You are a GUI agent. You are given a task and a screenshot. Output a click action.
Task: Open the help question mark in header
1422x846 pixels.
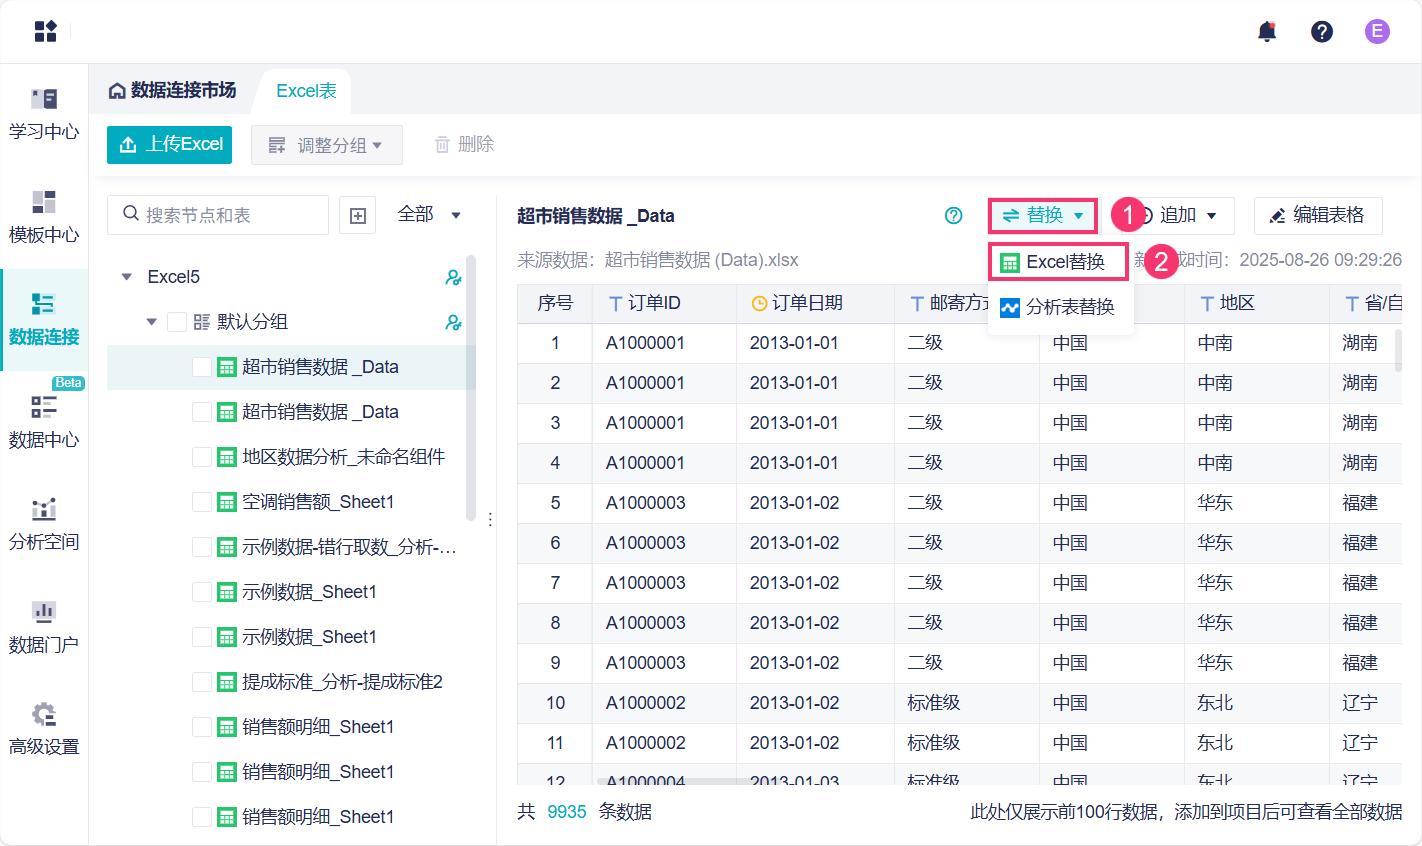tap(1322, 31)
